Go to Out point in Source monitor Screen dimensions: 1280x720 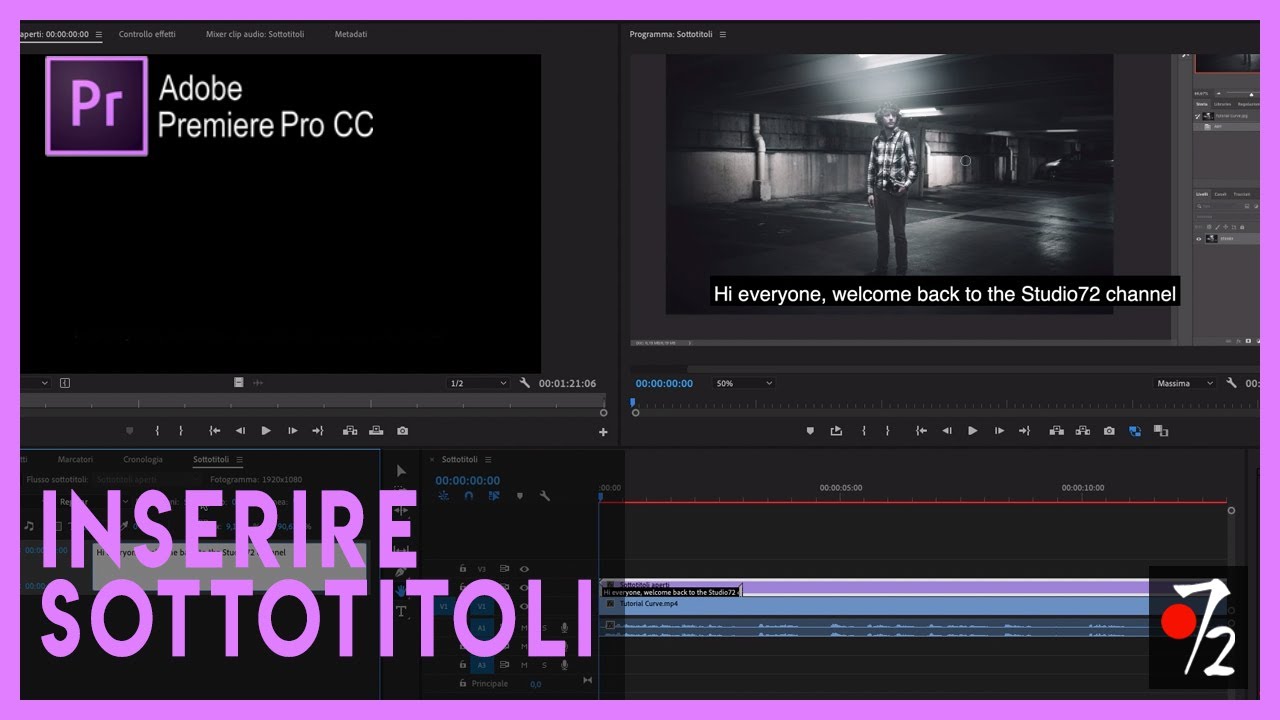318,431
